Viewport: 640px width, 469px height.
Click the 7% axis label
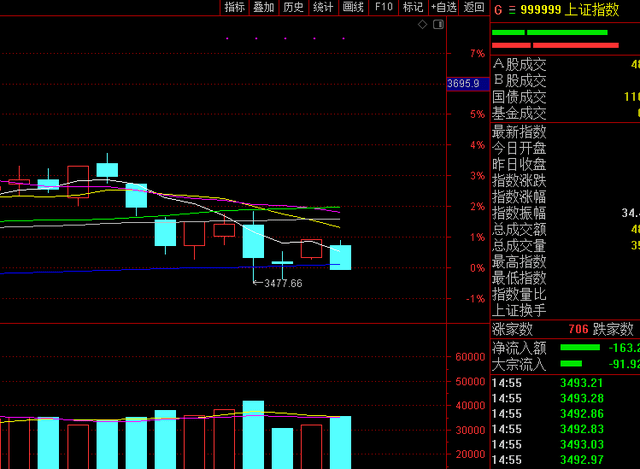point(477,53)
